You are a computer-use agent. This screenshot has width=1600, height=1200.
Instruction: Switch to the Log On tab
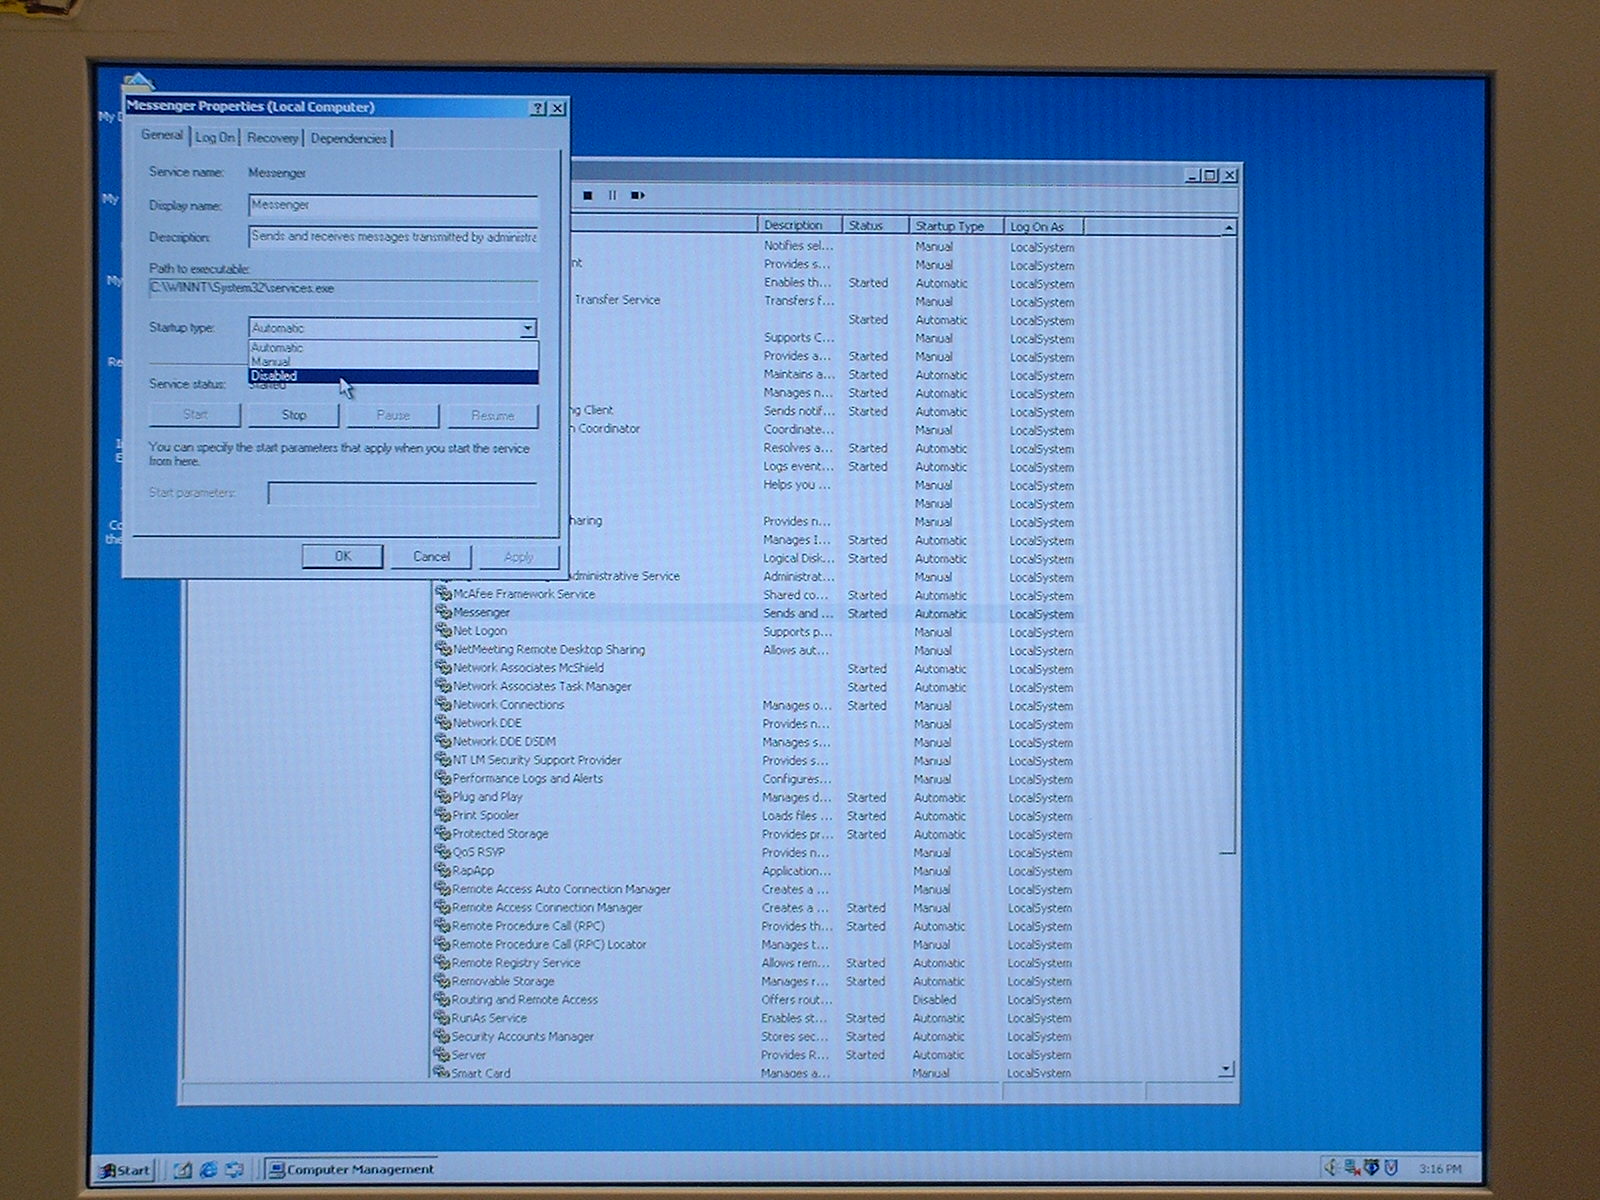click(214, 138)
